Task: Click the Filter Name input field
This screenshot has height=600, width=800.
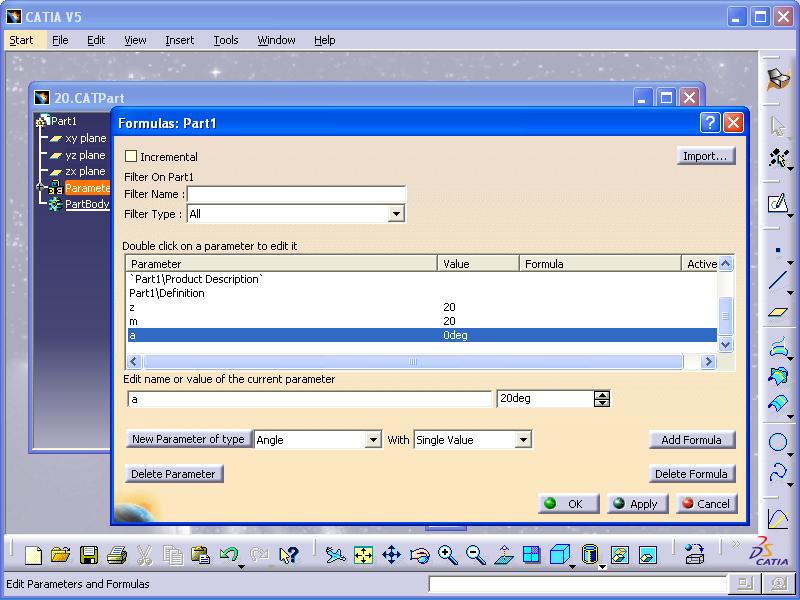Action: tap(296, 194)
